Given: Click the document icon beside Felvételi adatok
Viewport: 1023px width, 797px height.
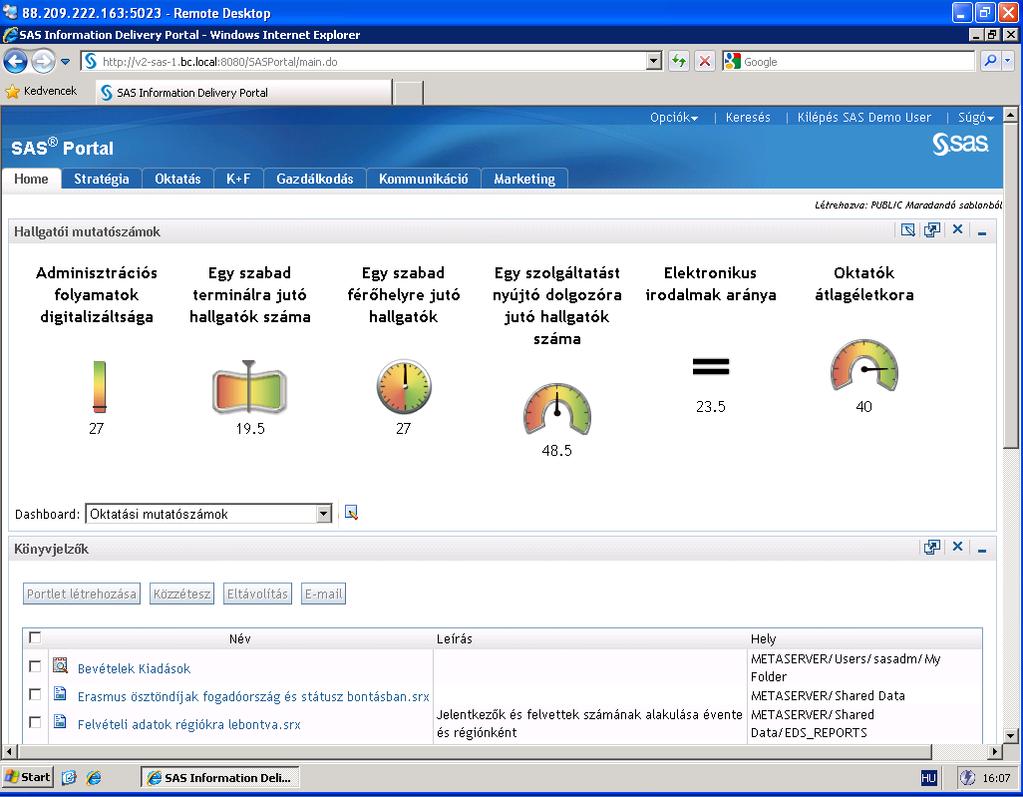Looking at the screenshot, I should click(60, 721).
